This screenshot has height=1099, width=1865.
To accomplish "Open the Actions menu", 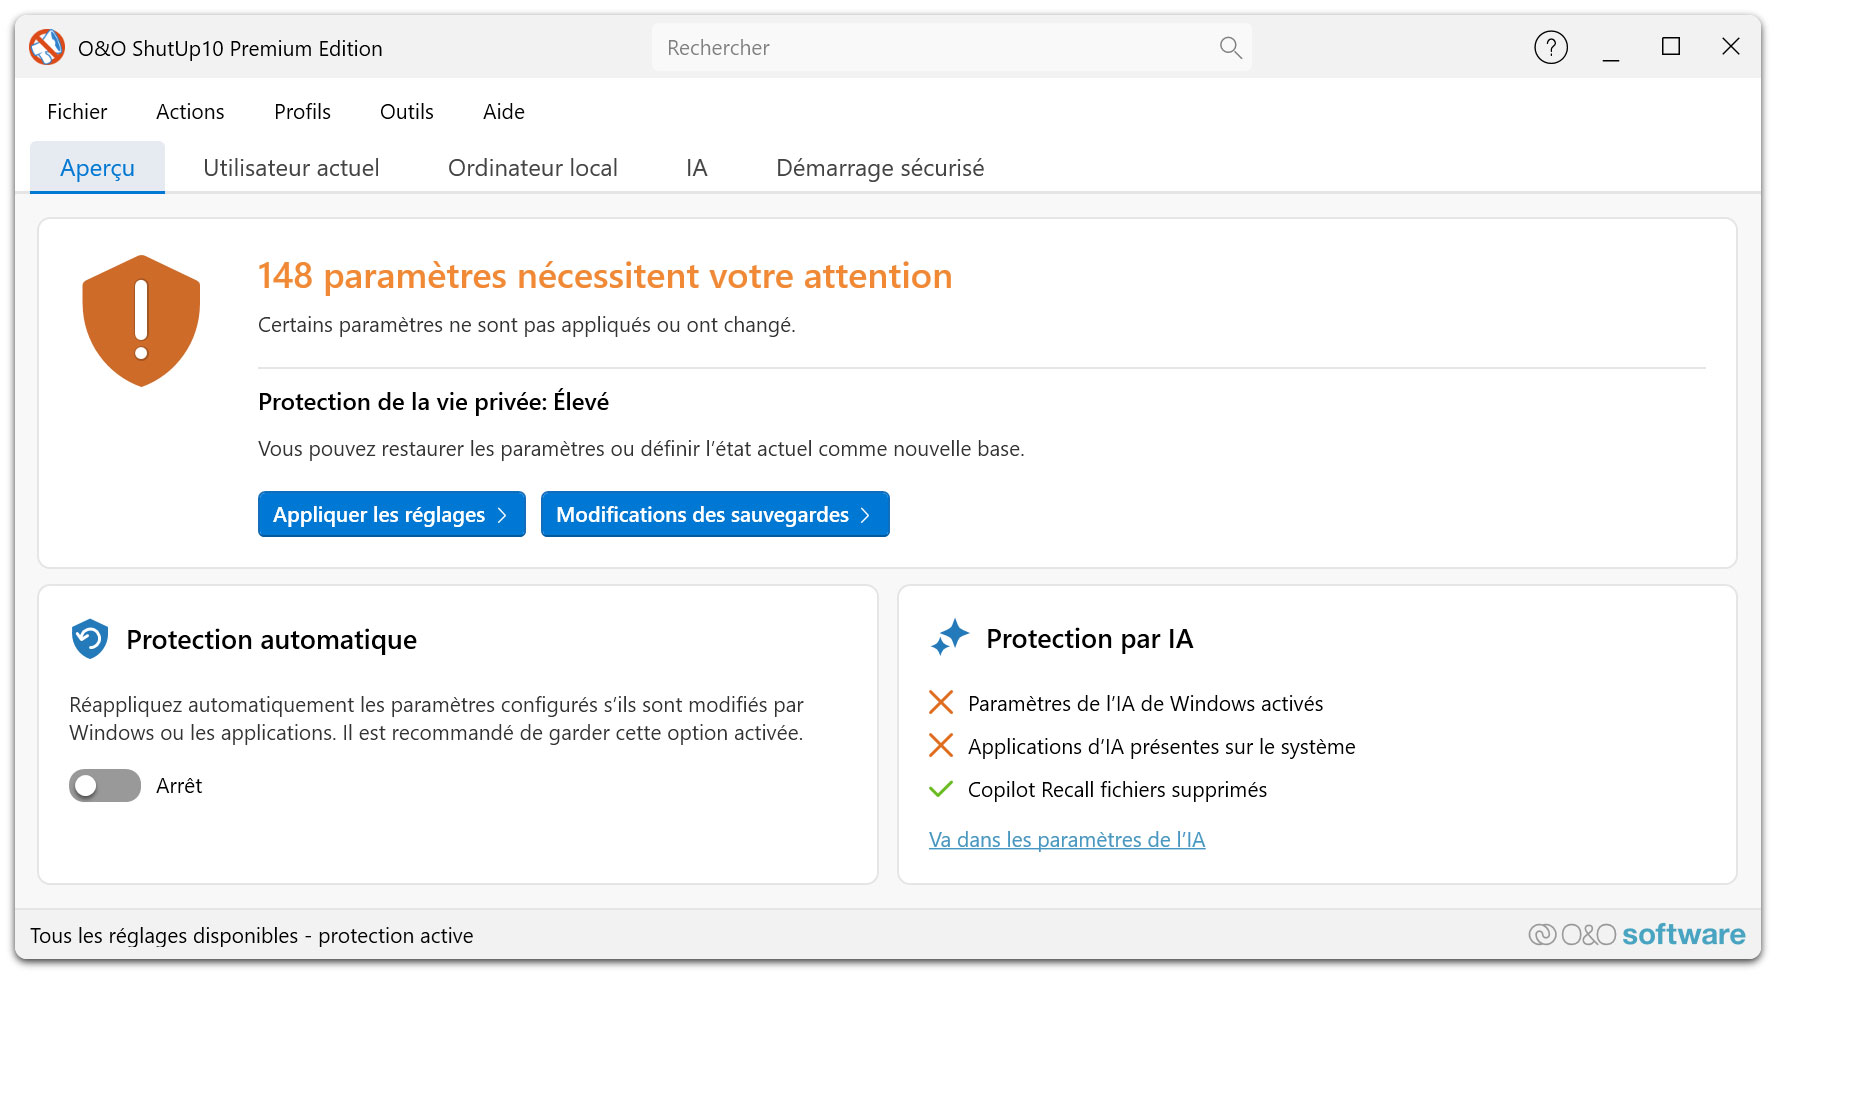I will pos(190,112).
